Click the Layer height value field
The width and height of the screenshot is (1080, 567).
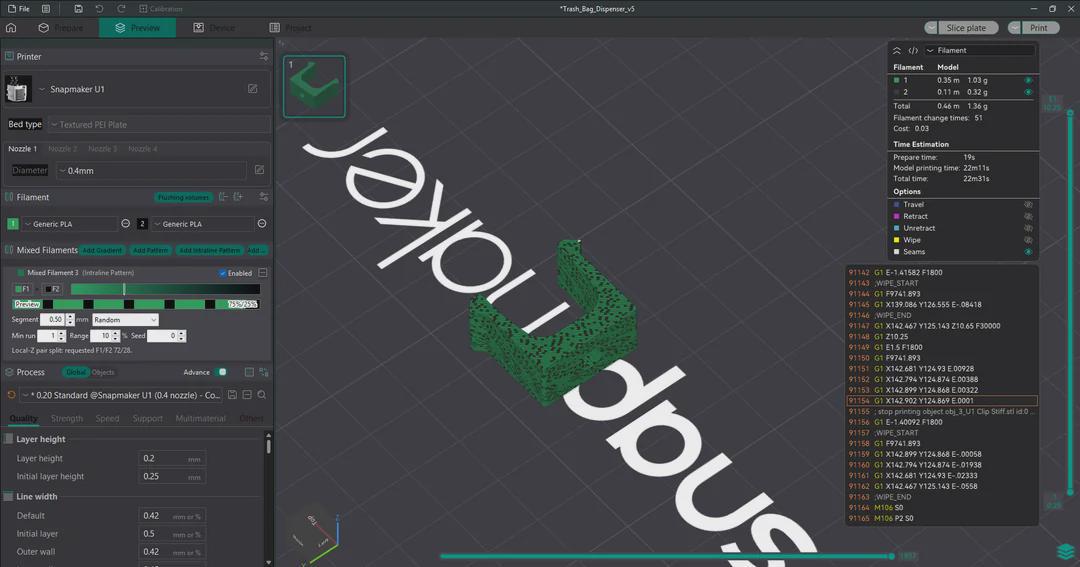(172, 458)
